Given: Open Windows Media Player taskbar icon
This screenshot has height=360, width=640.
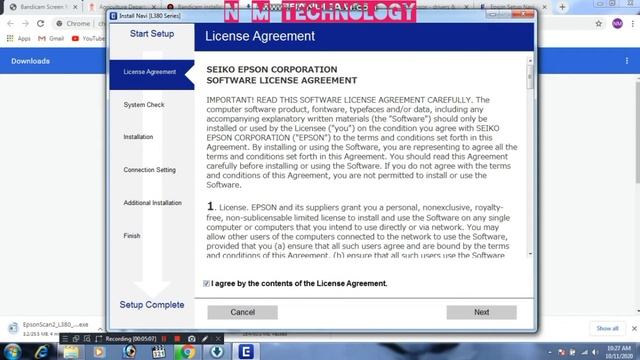Looking at the screenshot, I should (99, 351).
